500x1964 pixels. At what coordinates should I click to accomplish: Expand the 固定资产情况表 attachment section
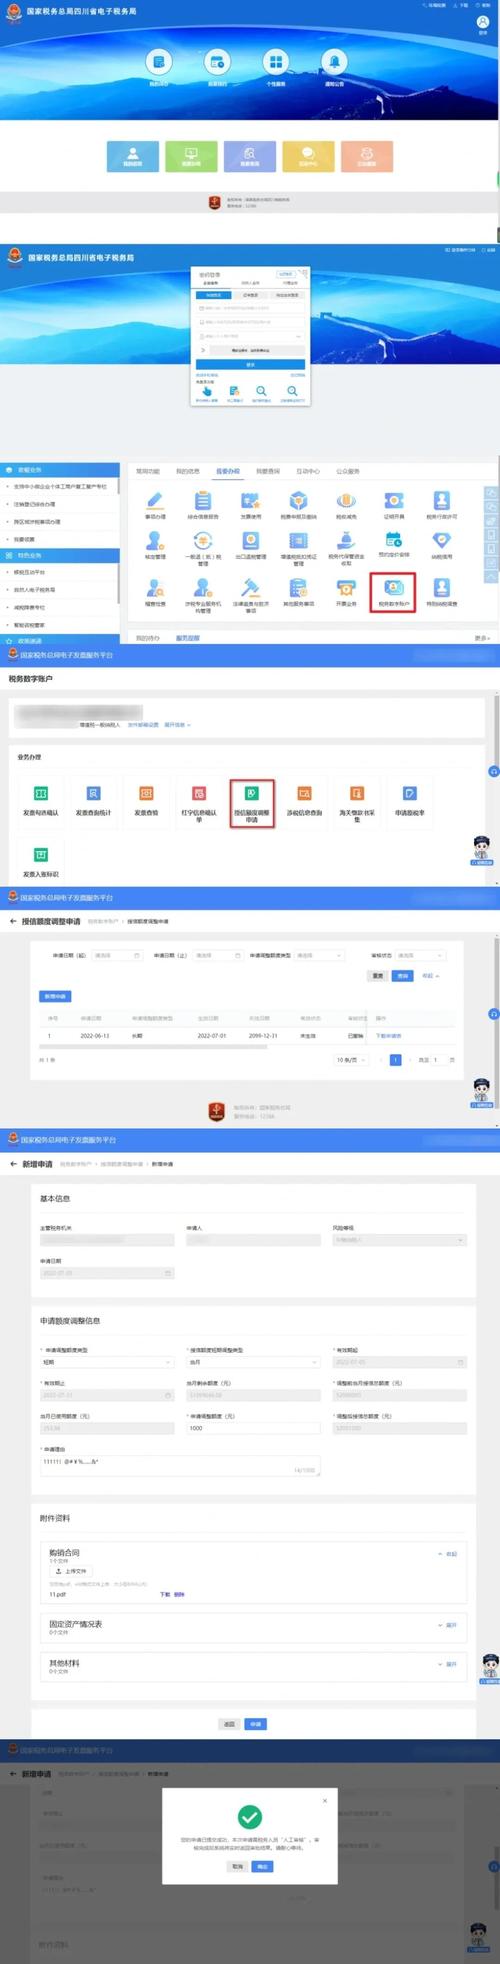pyautogui.click(x=448, y=1625)
